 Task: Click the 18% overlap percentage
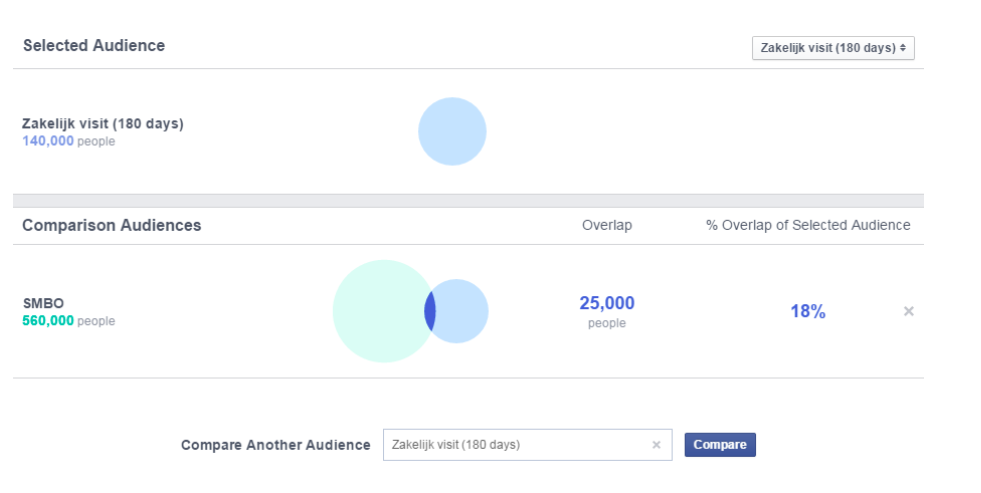[807, 311]
